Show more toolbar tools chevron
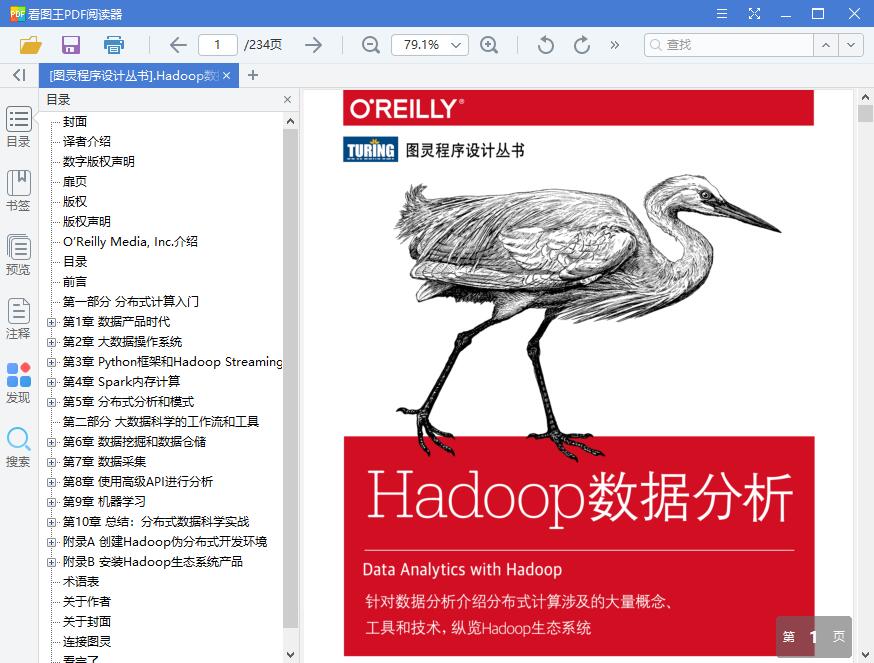The width and height of the screenshot is (874, 663). [615, 45]
